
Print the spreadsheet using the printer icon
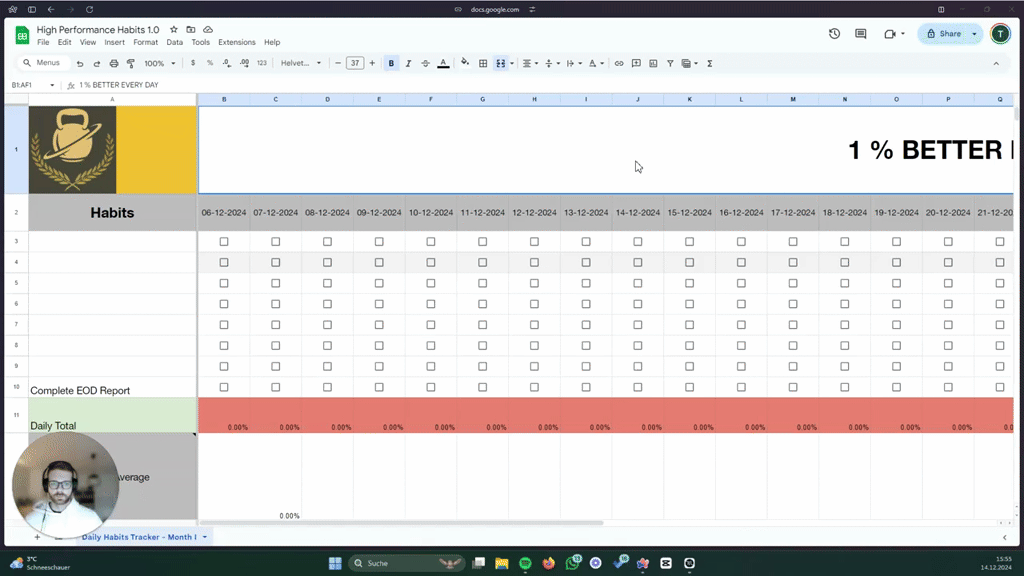tap(114, 63)
